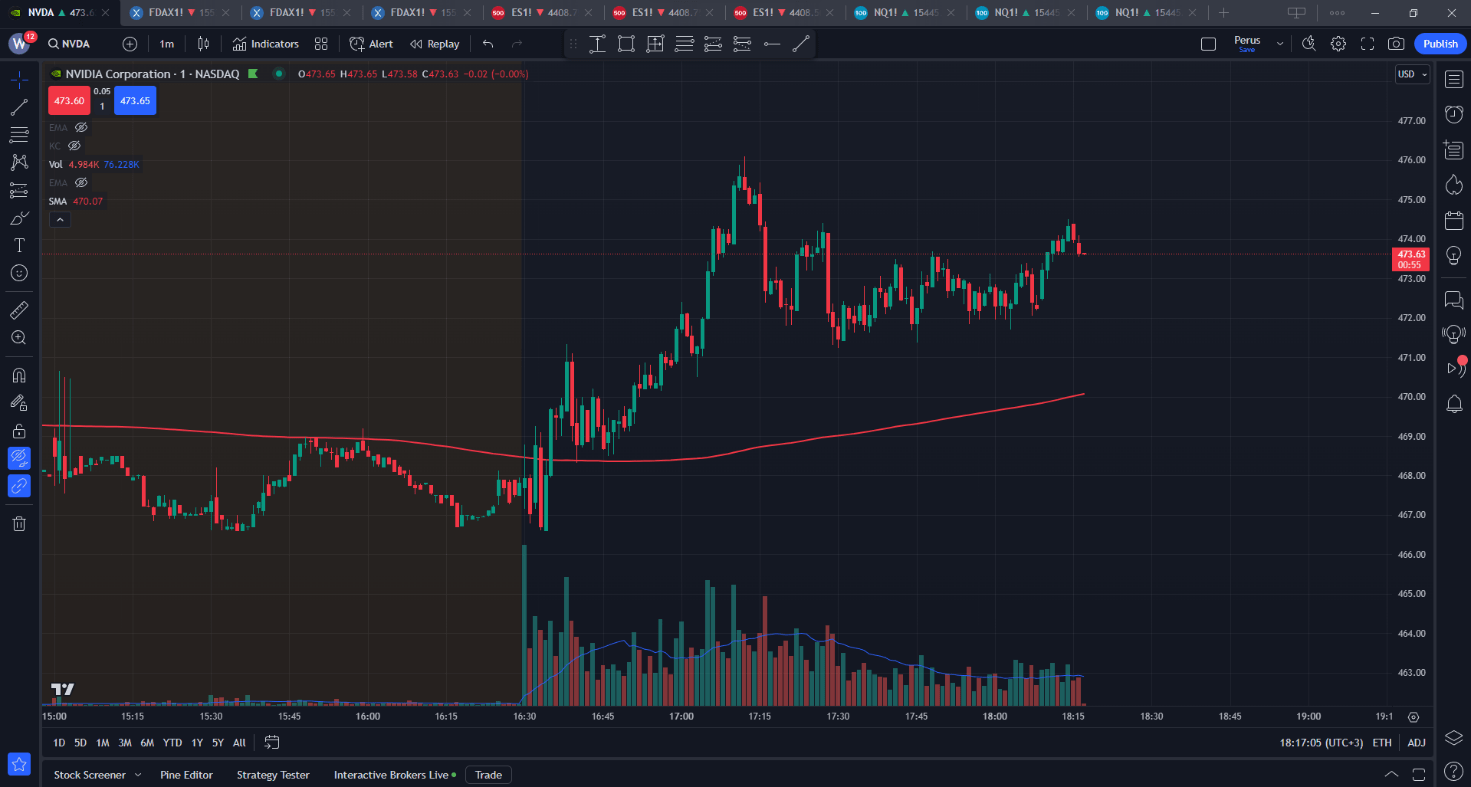
Task: Open the Alerts alarm clock panel icon
Action: [1454, 115]
